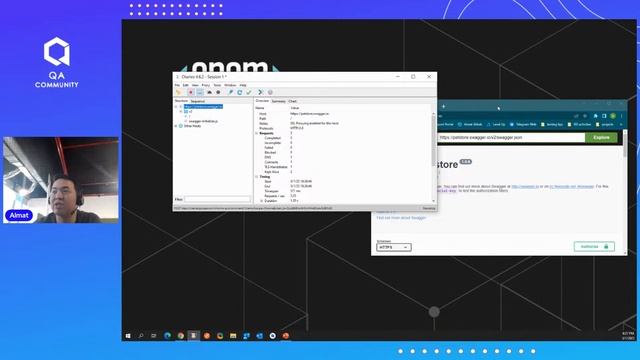
Task: Click the browser side panel icon
Action: point(604,116)
